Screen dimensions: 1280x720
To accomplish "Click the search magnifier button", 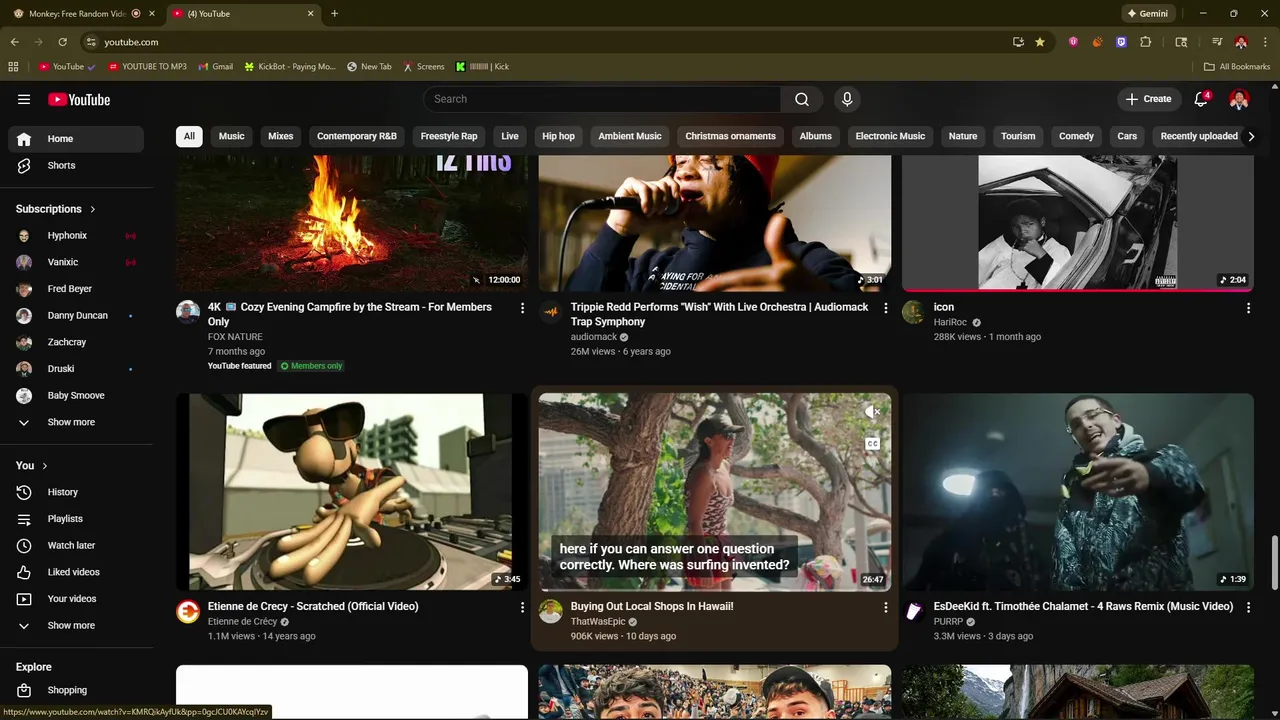I will (802, 99).
